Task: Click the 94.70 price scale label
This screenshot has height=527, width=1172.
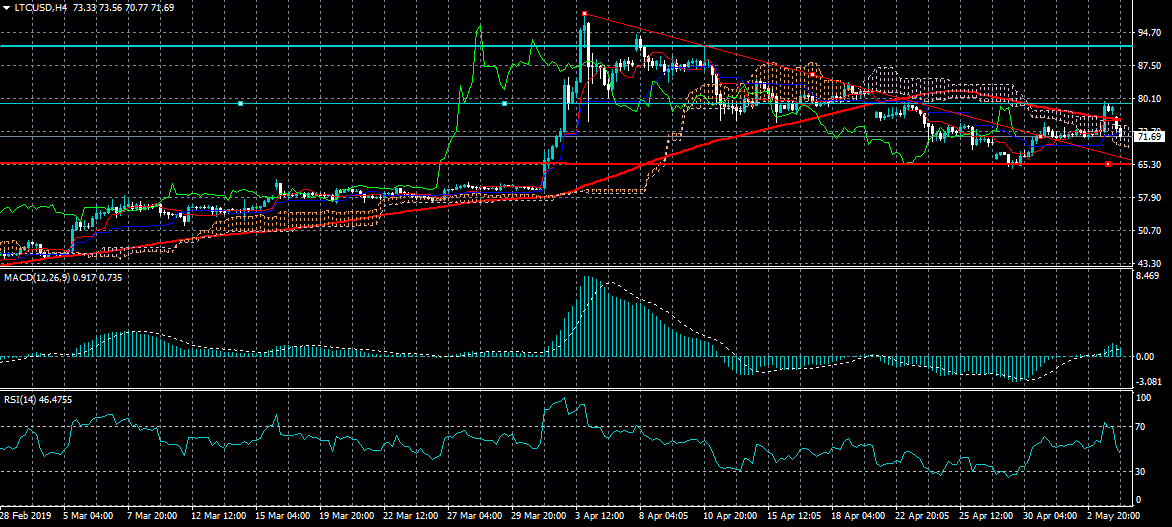Action: (1147, 33)
